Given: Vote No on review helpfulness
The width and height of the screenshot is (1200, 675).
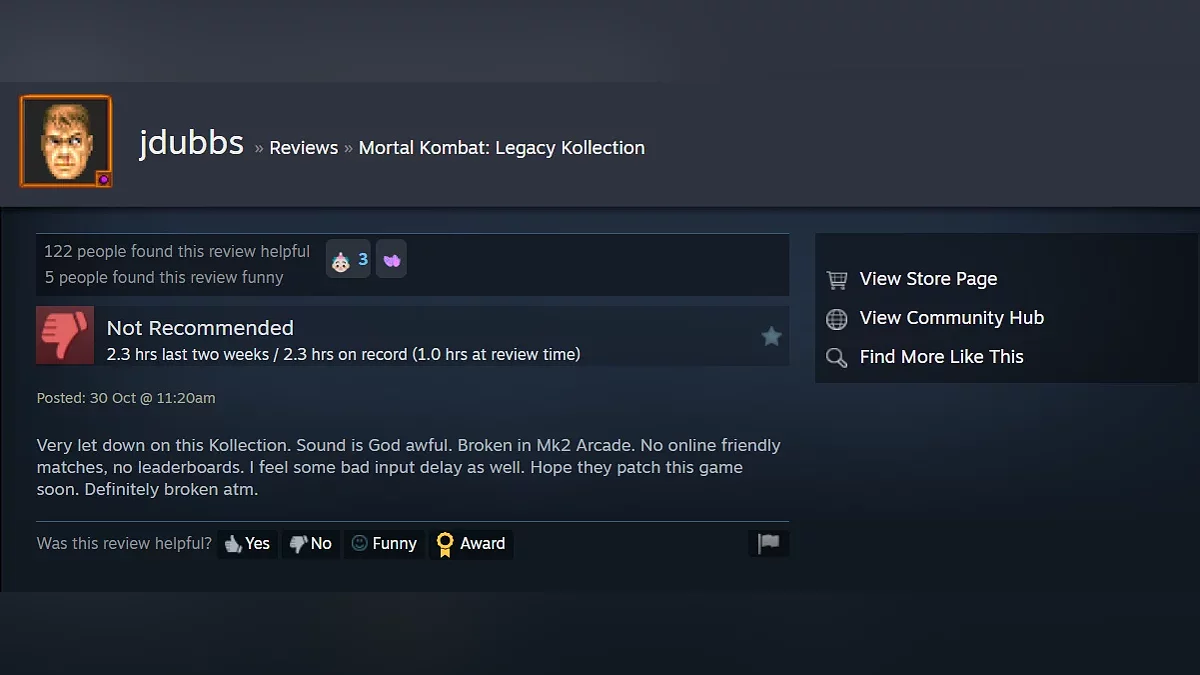Looking at the screenshot, I should tap(310, 544).
